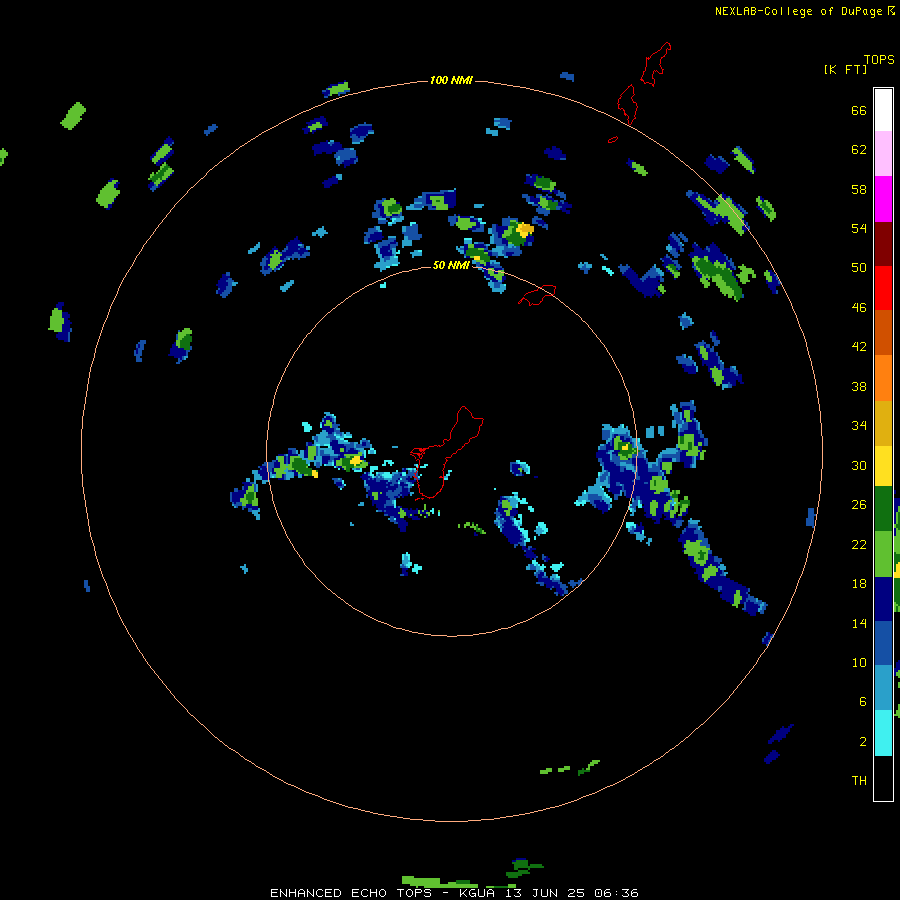Click the "NEXLAB-College of DuPage" credit text

[x=799, y=11]
